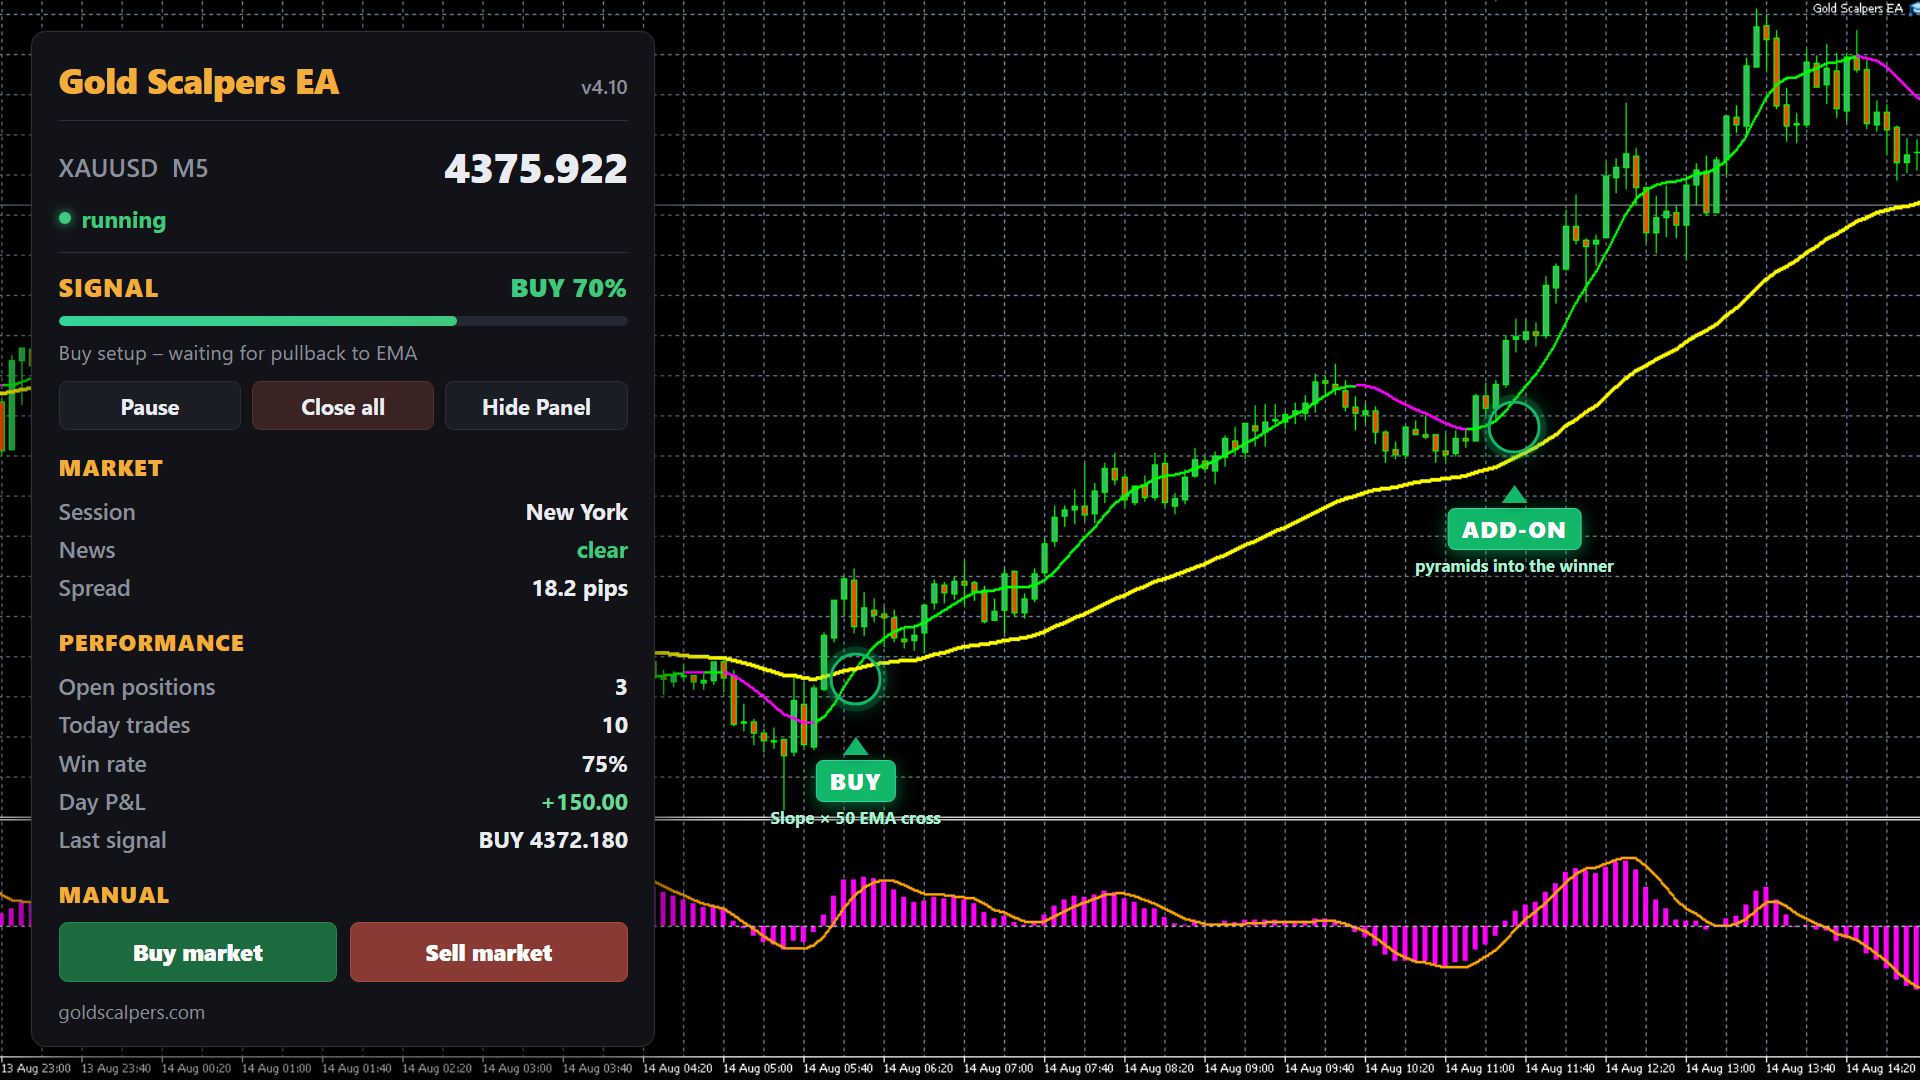Screen dimensions: 1920x1080
Task: Place a Buy market order
Action: pos(198,952)
